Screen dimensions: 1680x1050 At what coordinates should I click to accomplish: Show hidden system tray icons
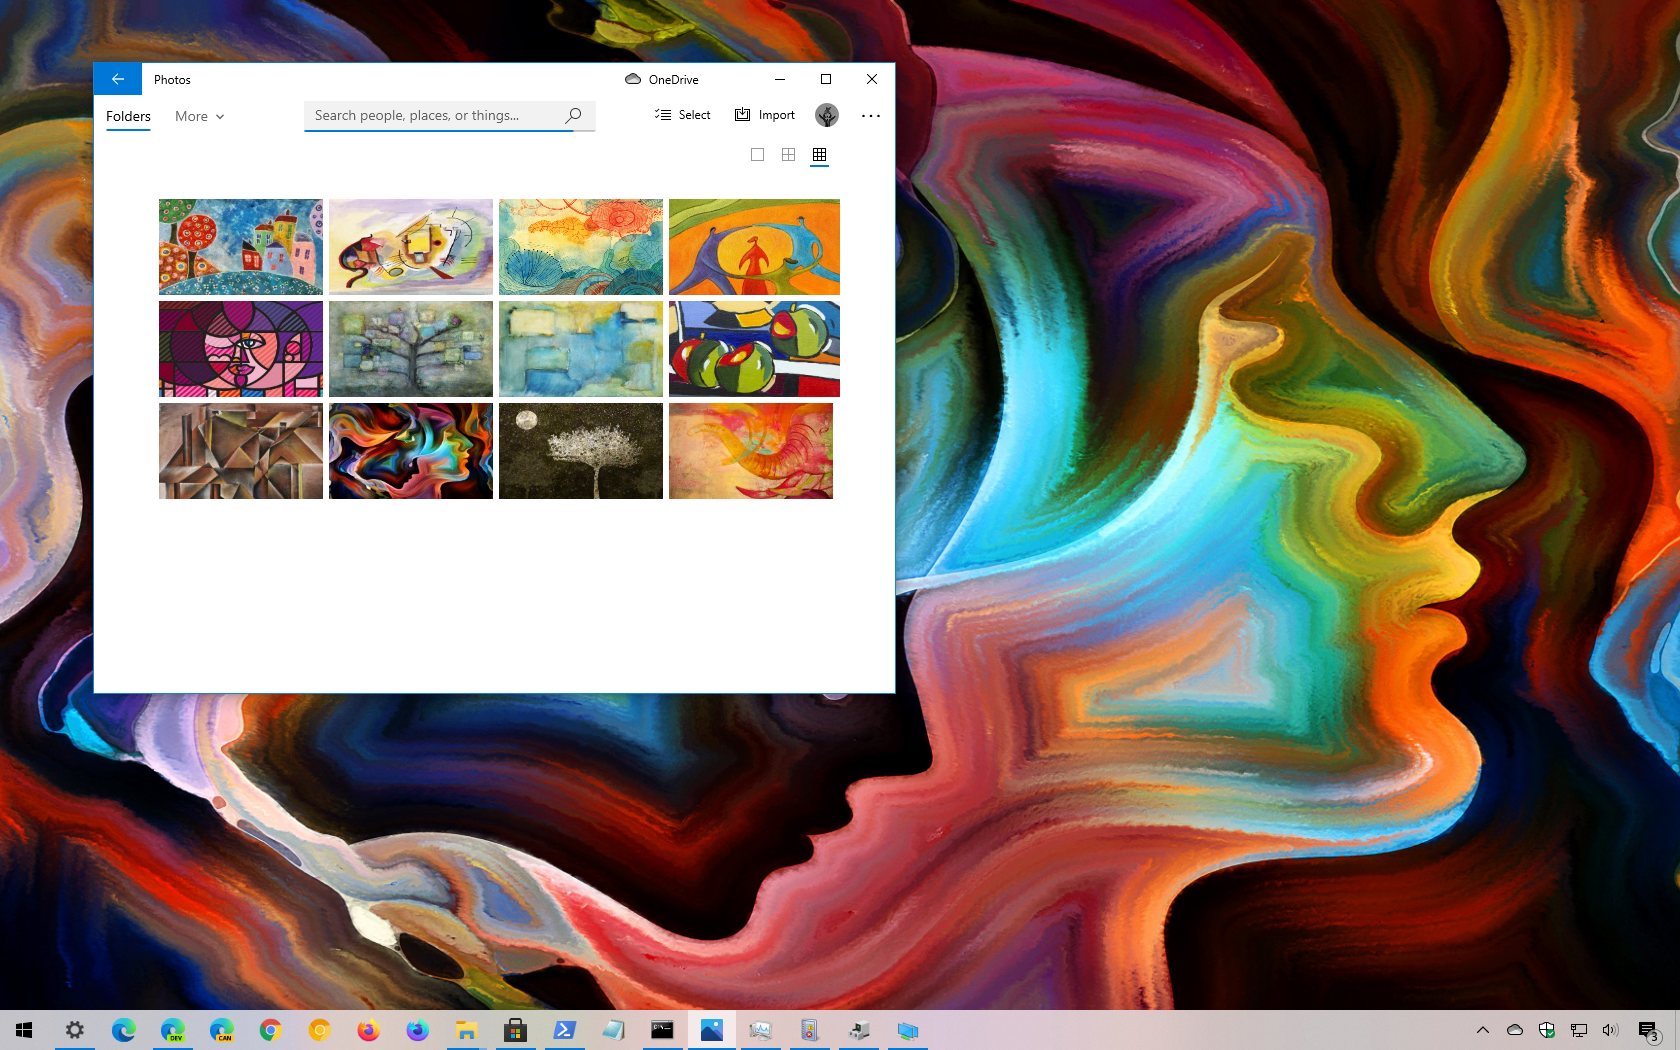[1483, 1030]
